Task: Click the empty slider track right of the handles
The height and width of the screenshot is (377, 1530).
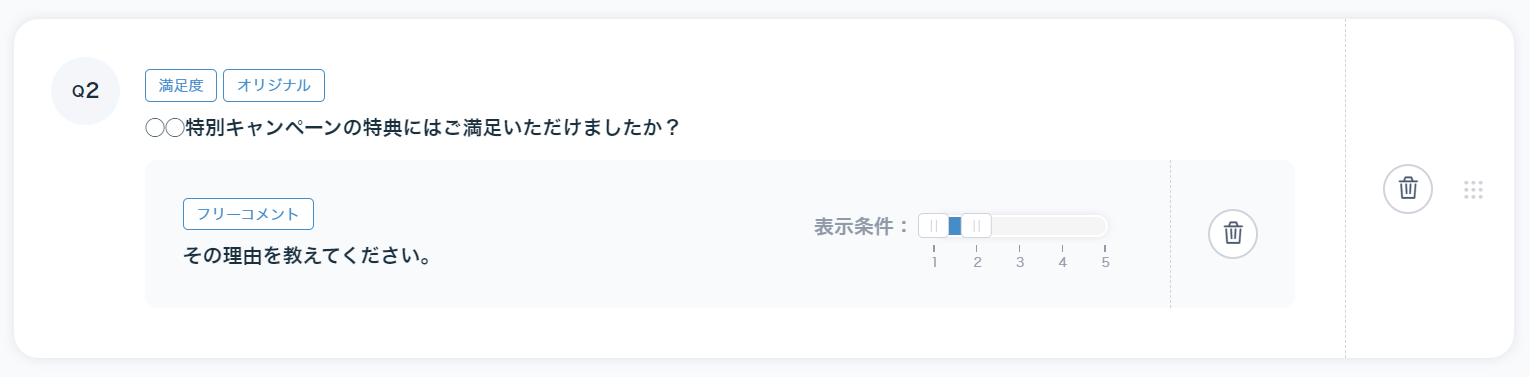Action: coord(1049,226)
